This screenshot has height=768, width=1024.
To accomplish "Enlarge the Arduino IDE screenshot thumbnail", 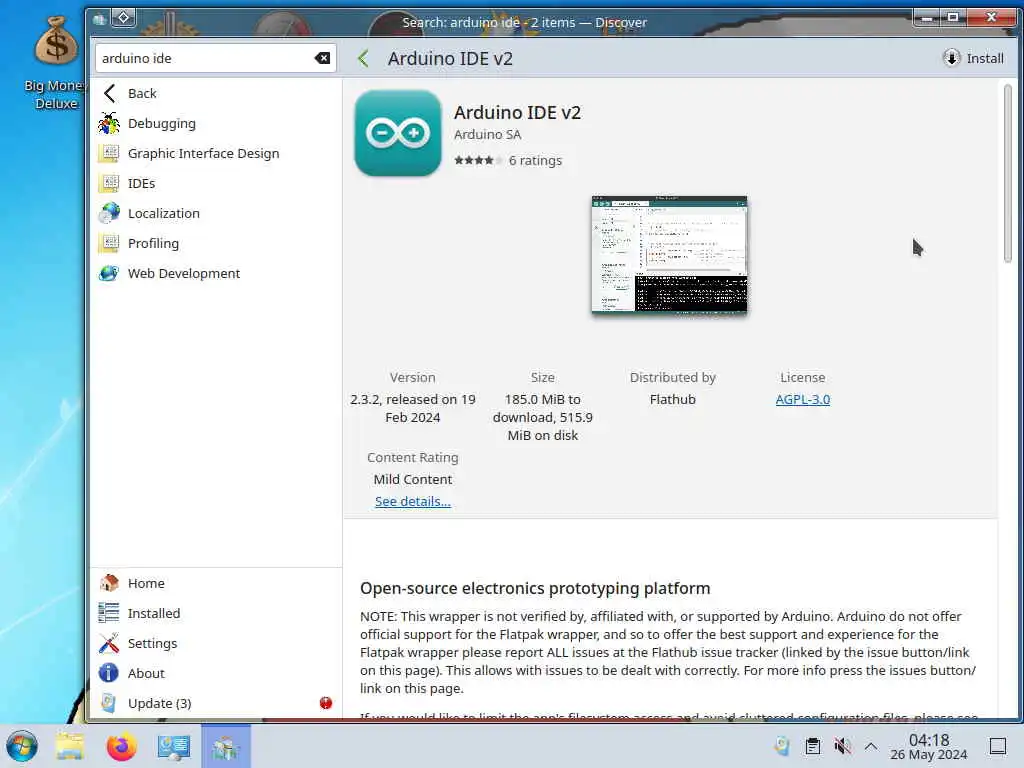I will (x=669, y=255).
